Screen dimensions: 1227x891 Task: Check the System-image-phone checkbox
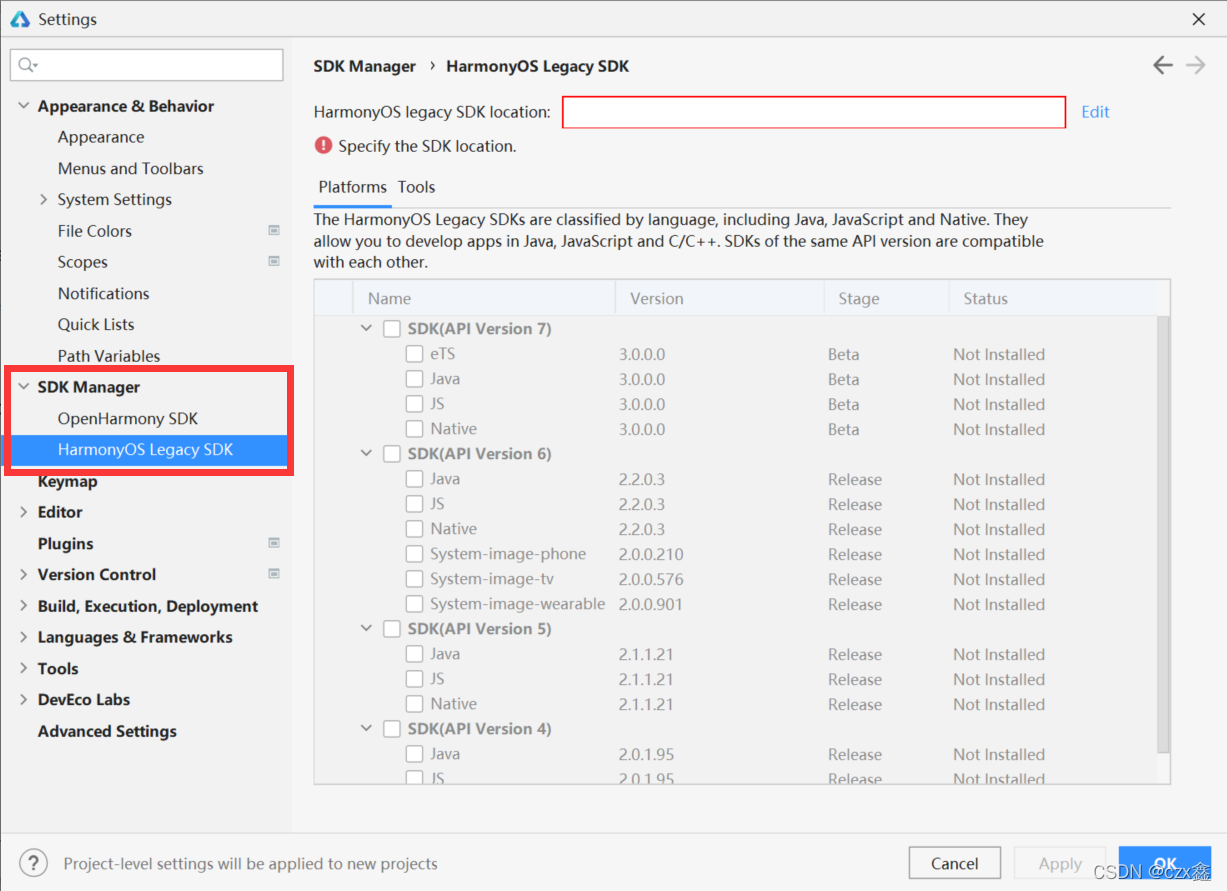tap(414, 554)
